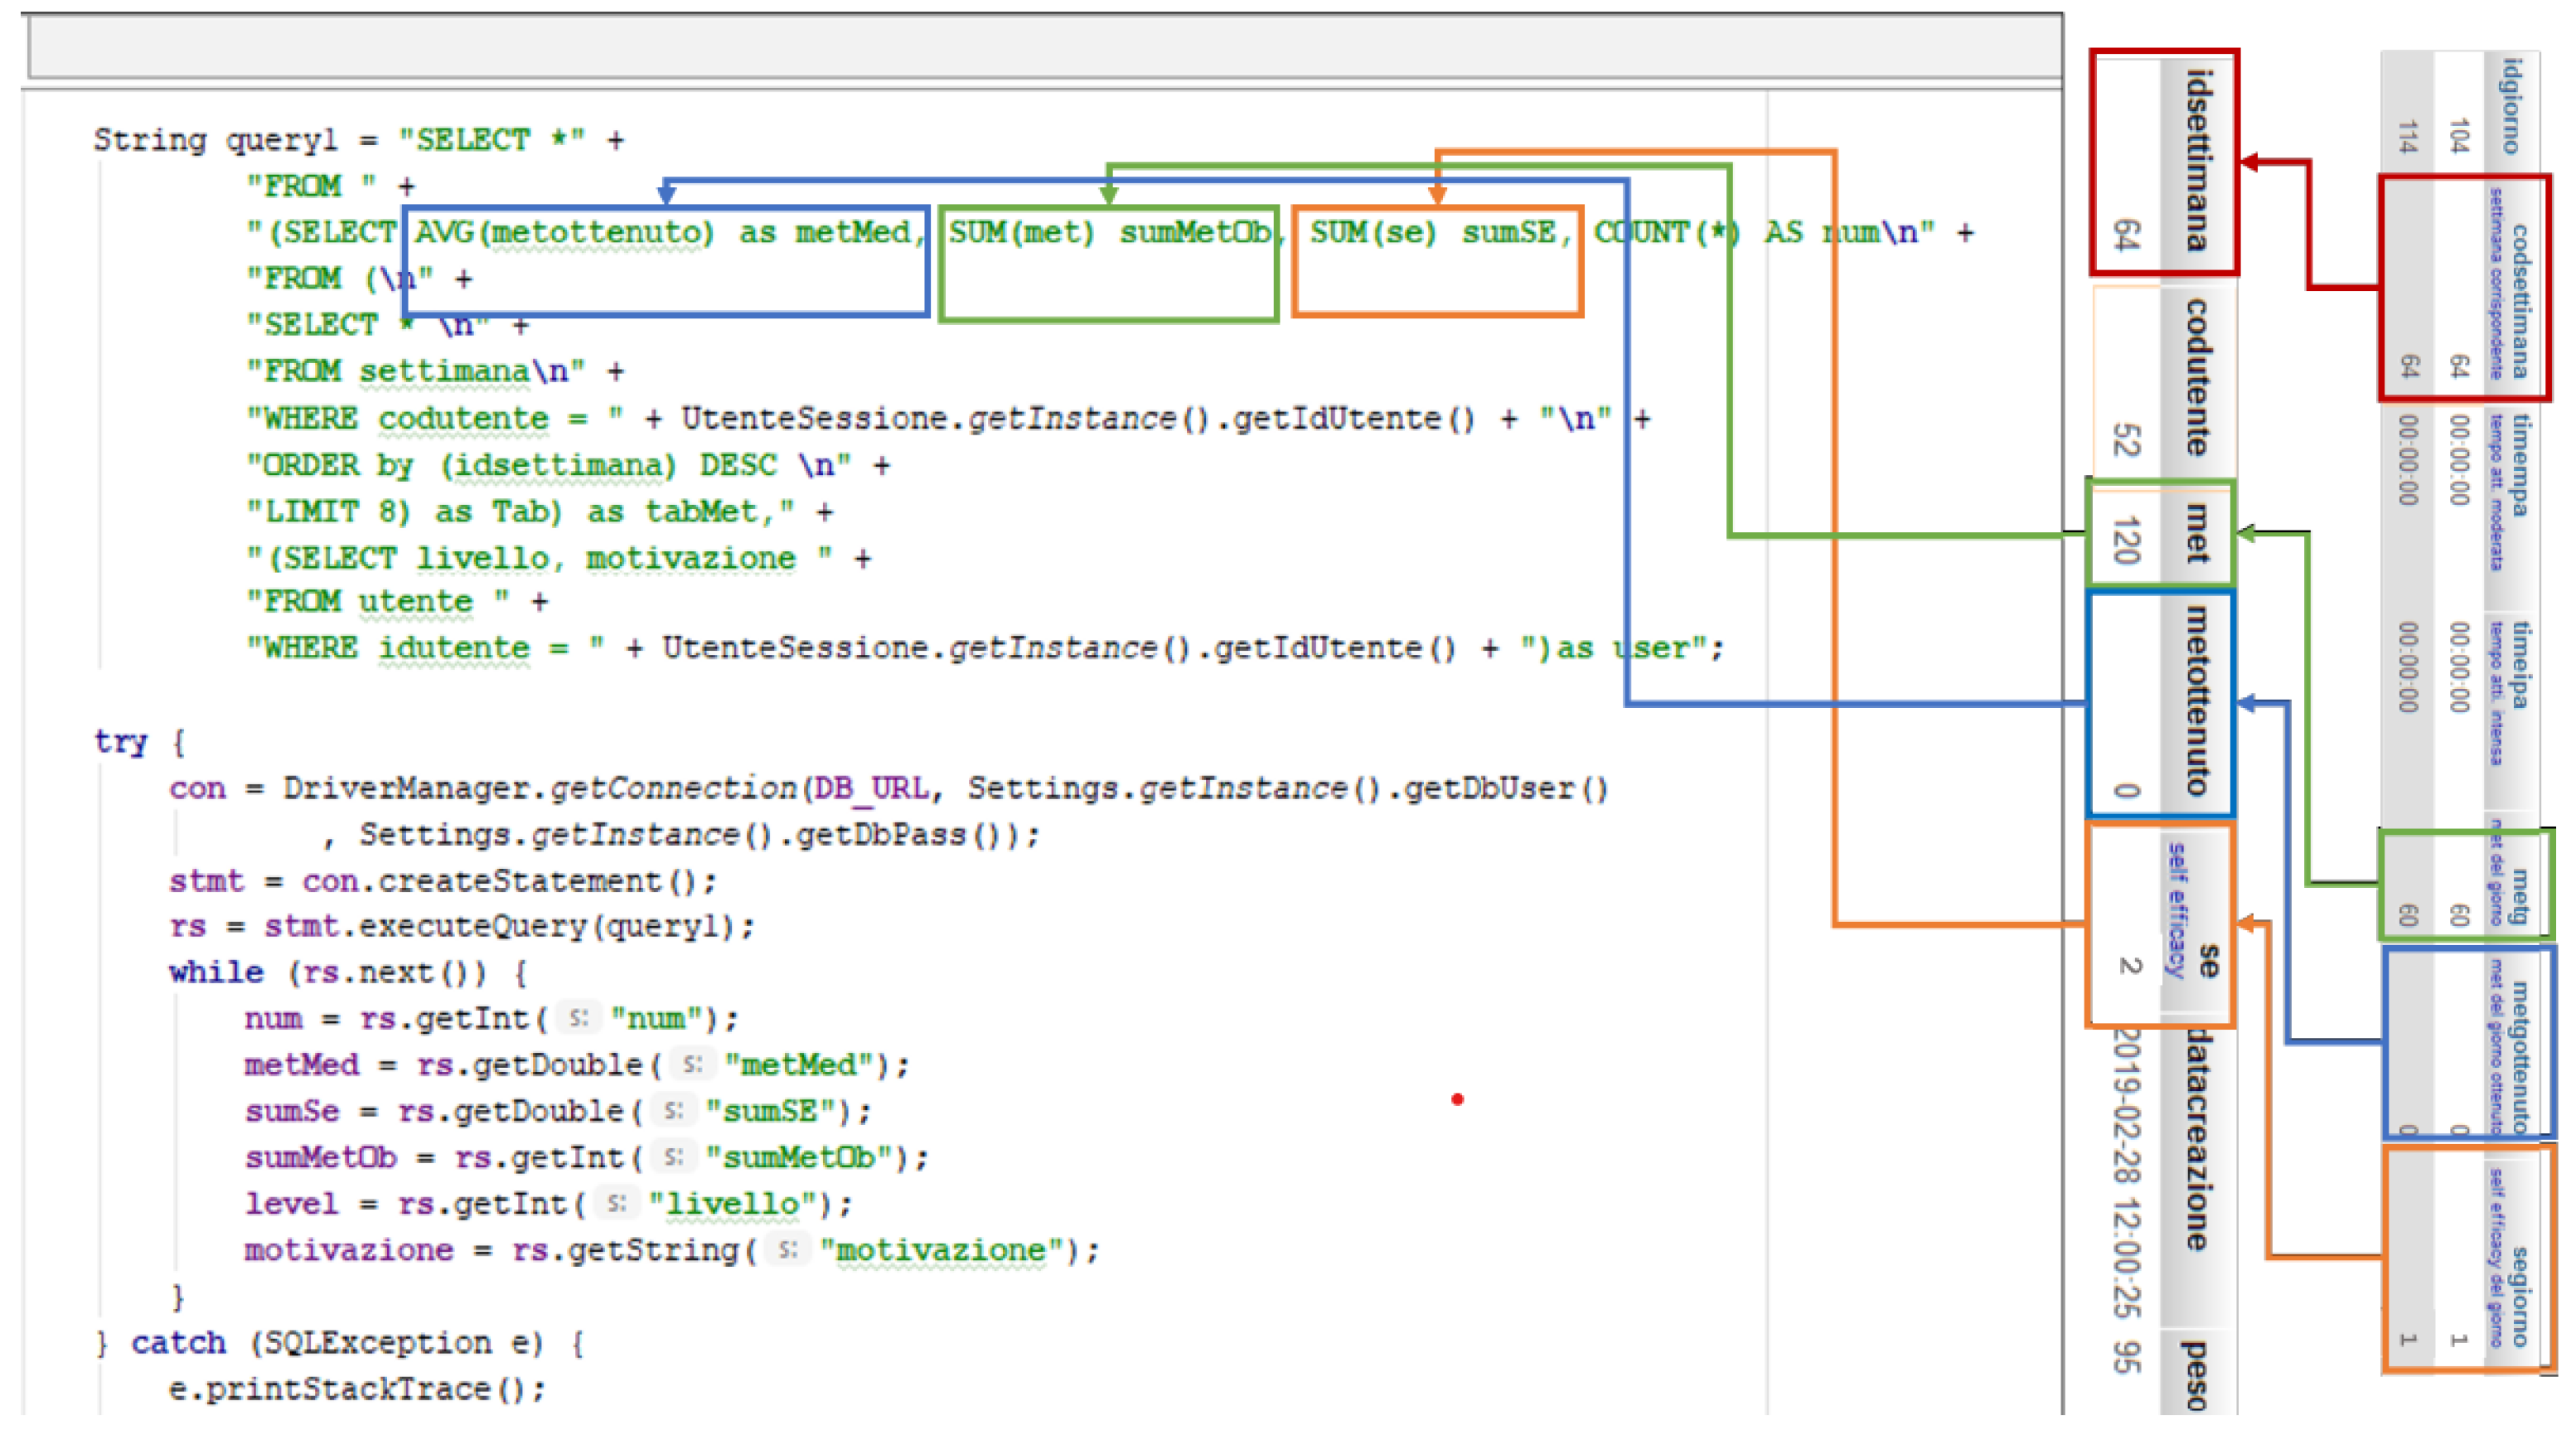Click the parameter hint before "sumSE"

tap(674, 1110)
